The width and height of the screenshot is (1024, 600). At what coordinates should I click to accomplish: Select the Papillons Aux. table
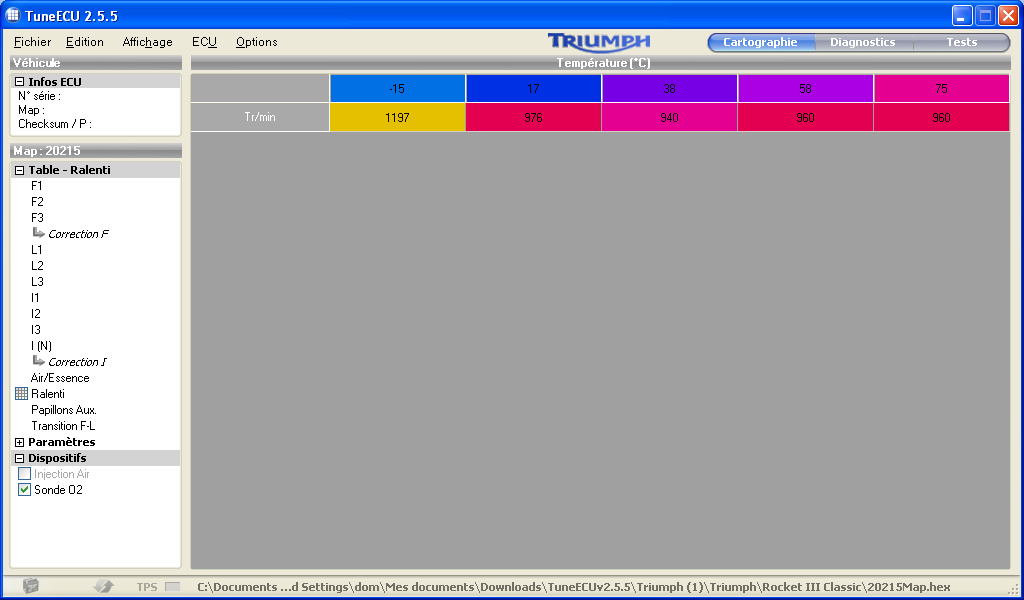click(x=64, y=410)
